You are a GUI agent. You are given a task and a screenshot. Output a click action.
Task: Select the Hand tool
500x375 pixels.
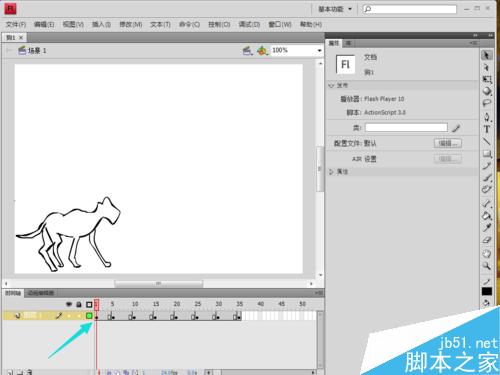(487, 254)
